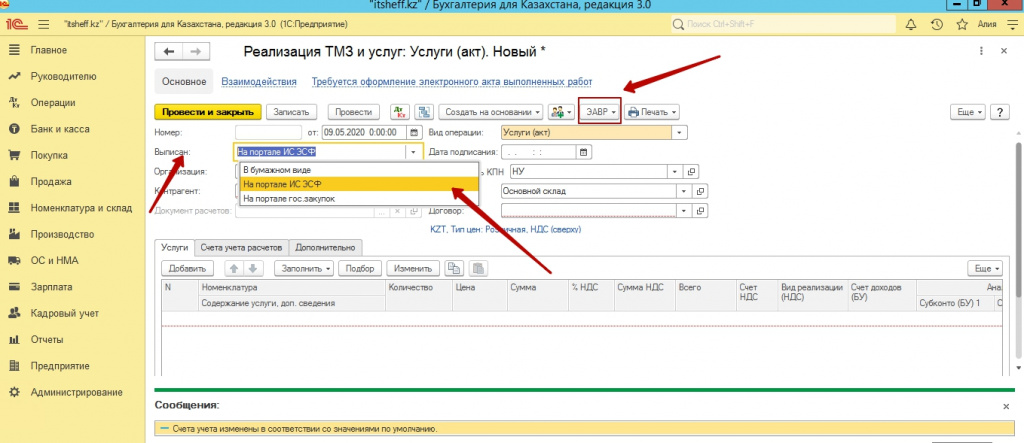Image resolution: width=1024 pixels, height=443 pixels.
Task: Click Добавить row button
Action: click(x=187, y=268)
